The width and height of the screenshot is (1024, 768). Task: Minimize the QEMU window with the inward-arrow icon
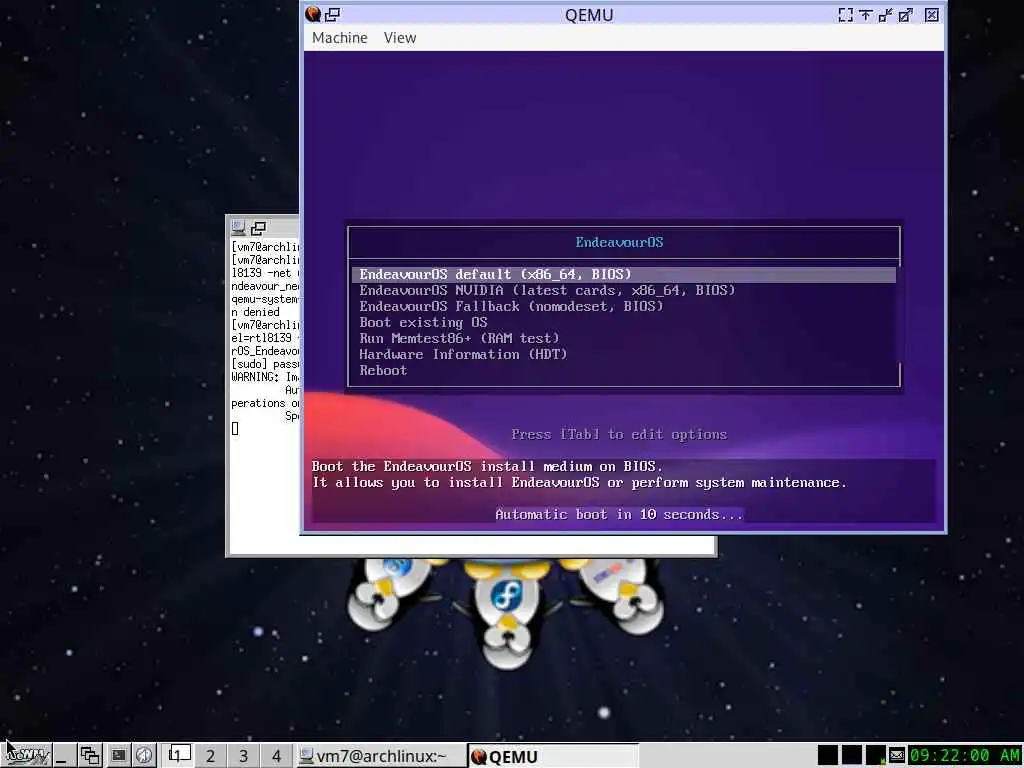click(886, 14)
